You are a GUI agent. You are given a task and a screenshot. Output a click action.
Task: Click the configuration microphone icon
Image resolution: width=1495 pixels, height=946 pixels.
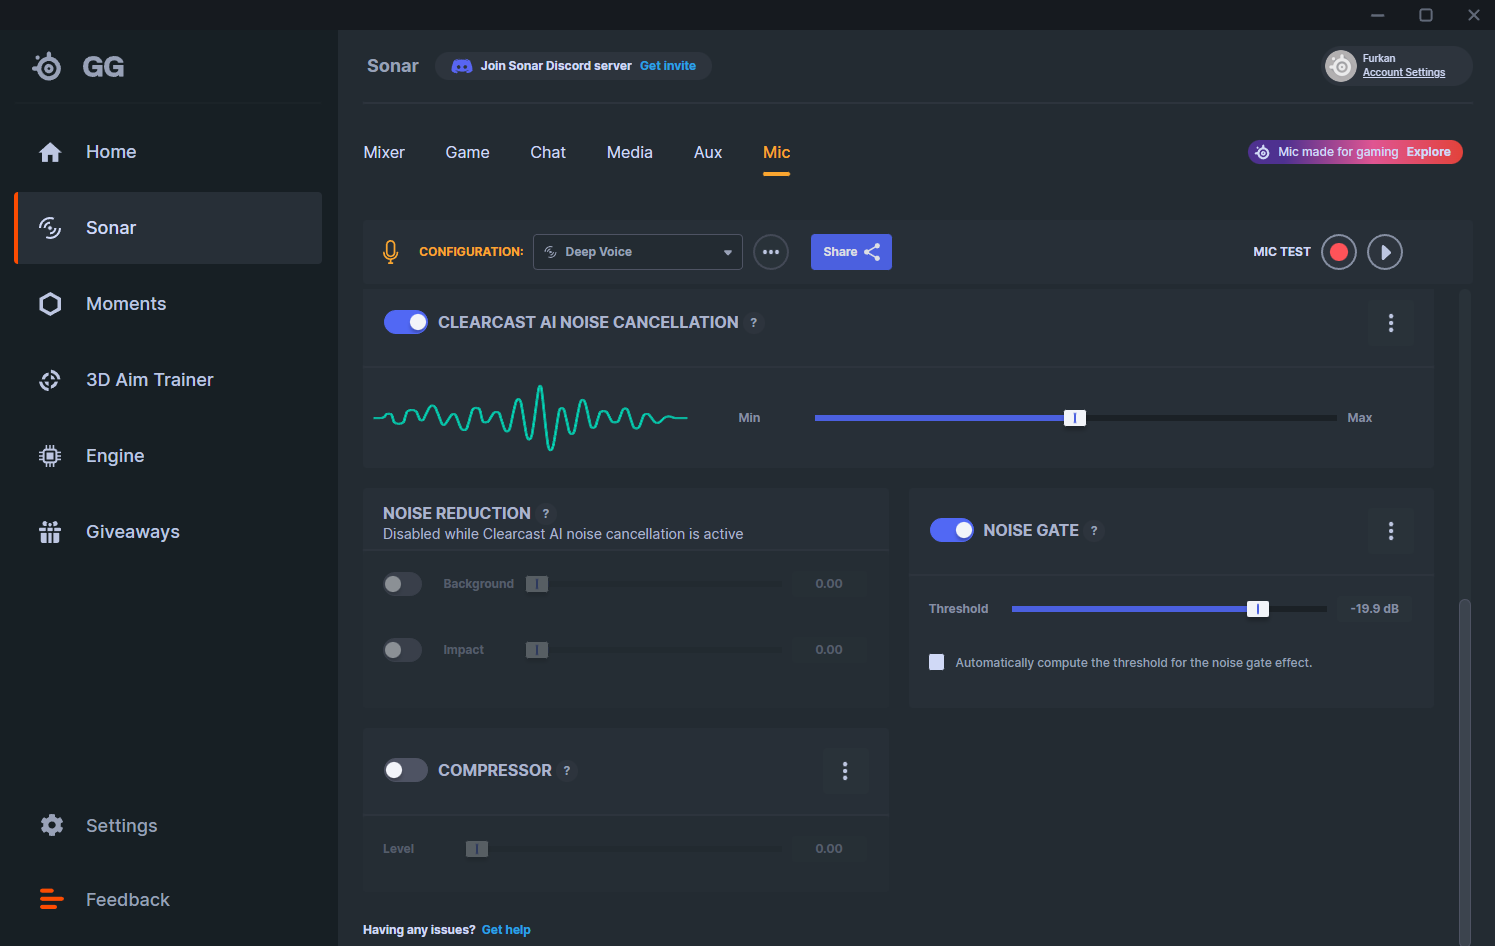click(391, 252)
